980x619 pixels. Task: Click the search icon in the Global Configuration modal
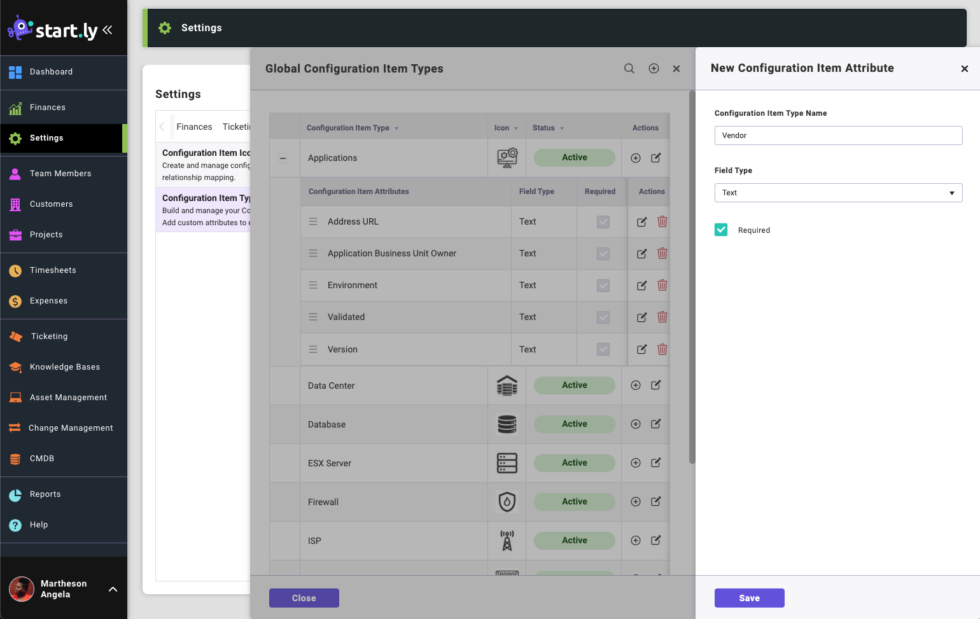click(629, 68)
